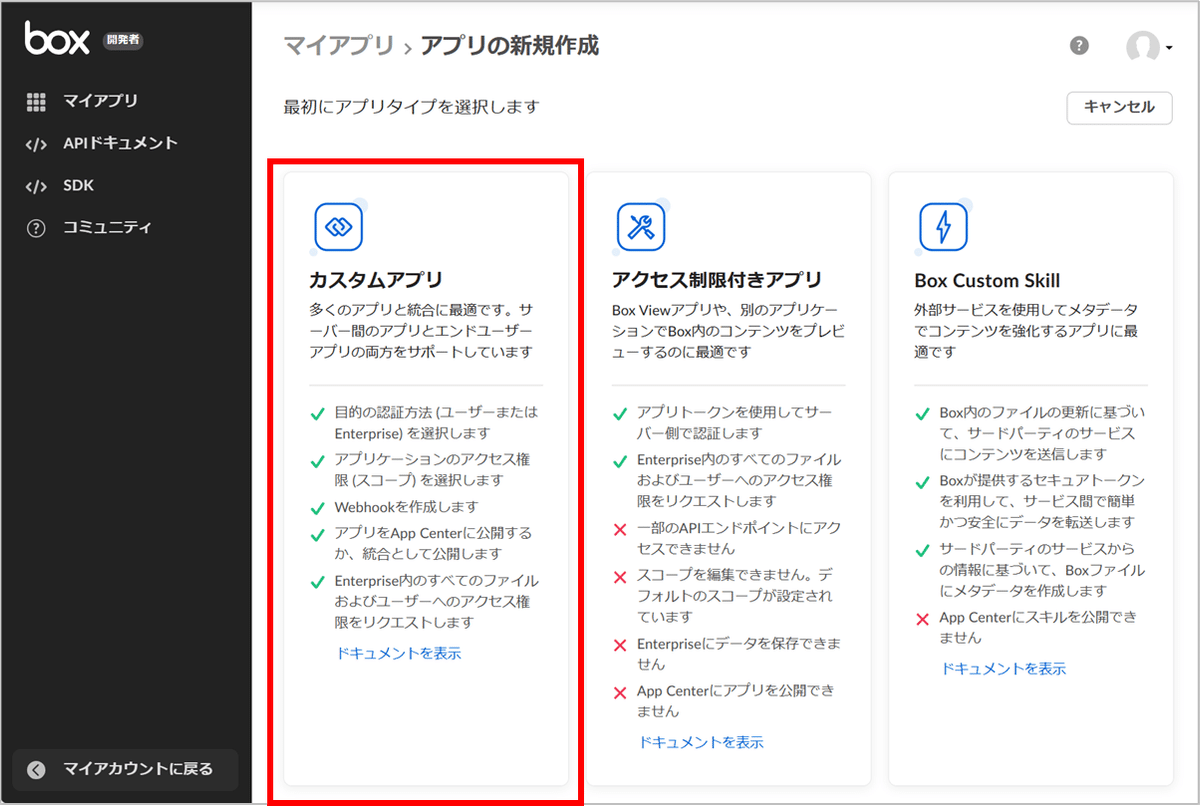Click the SDK code icon in sidebar

coord(36,185)
